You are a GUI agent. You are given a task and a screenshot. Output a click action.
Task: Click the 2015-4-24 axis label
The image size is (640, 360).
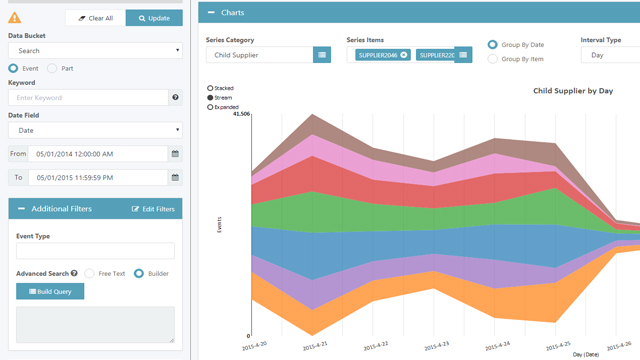tap(498, 346)
